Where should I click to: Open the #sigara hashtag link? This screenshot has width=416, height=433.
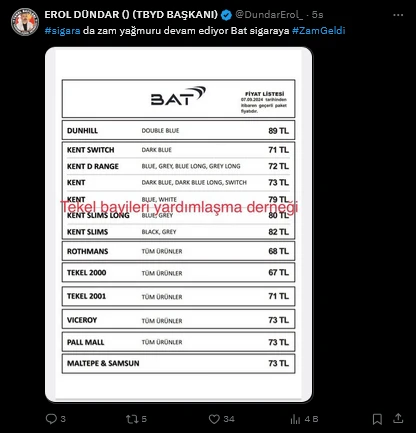[x=62, y=31]
